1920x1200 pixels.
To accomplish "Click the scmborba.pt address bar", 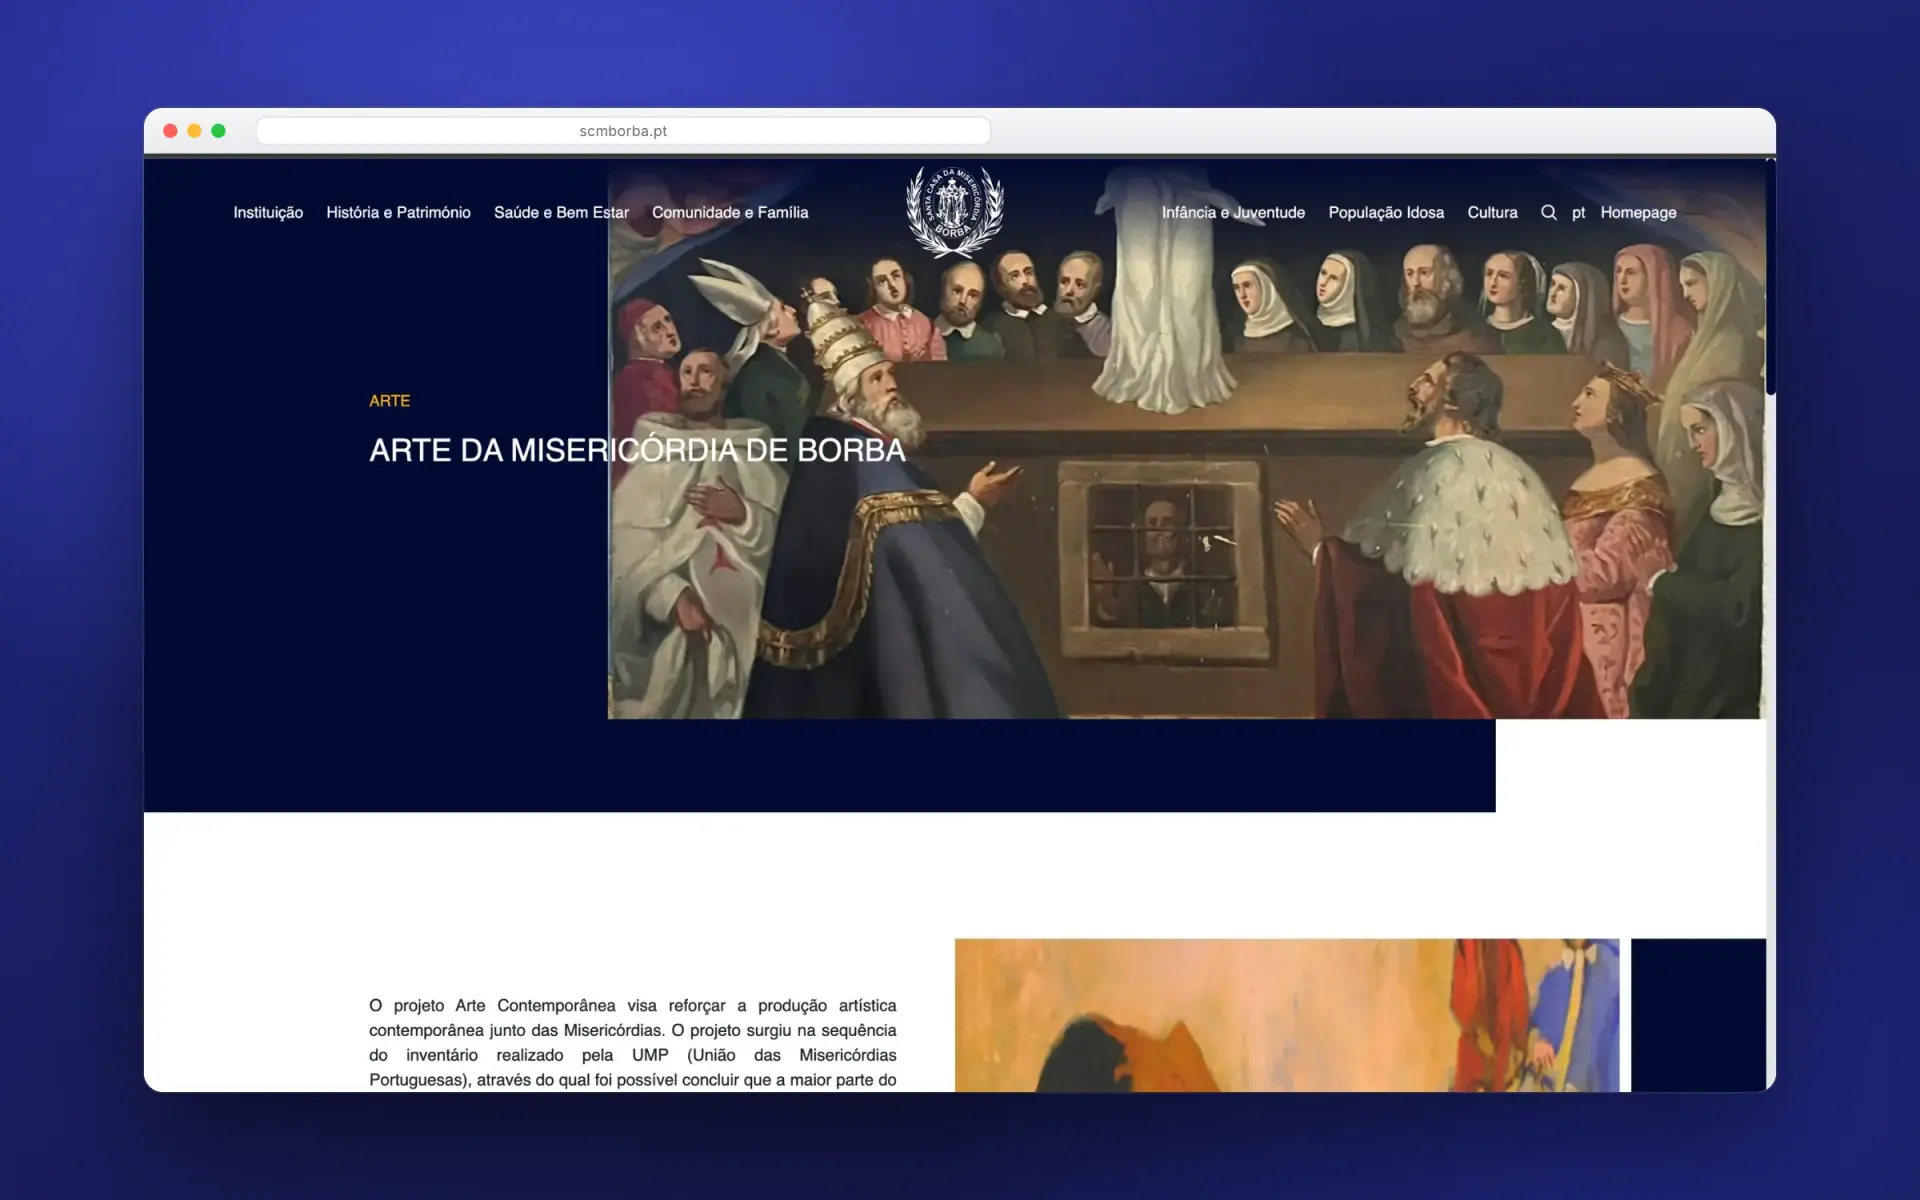I will (x=623, y=131).
